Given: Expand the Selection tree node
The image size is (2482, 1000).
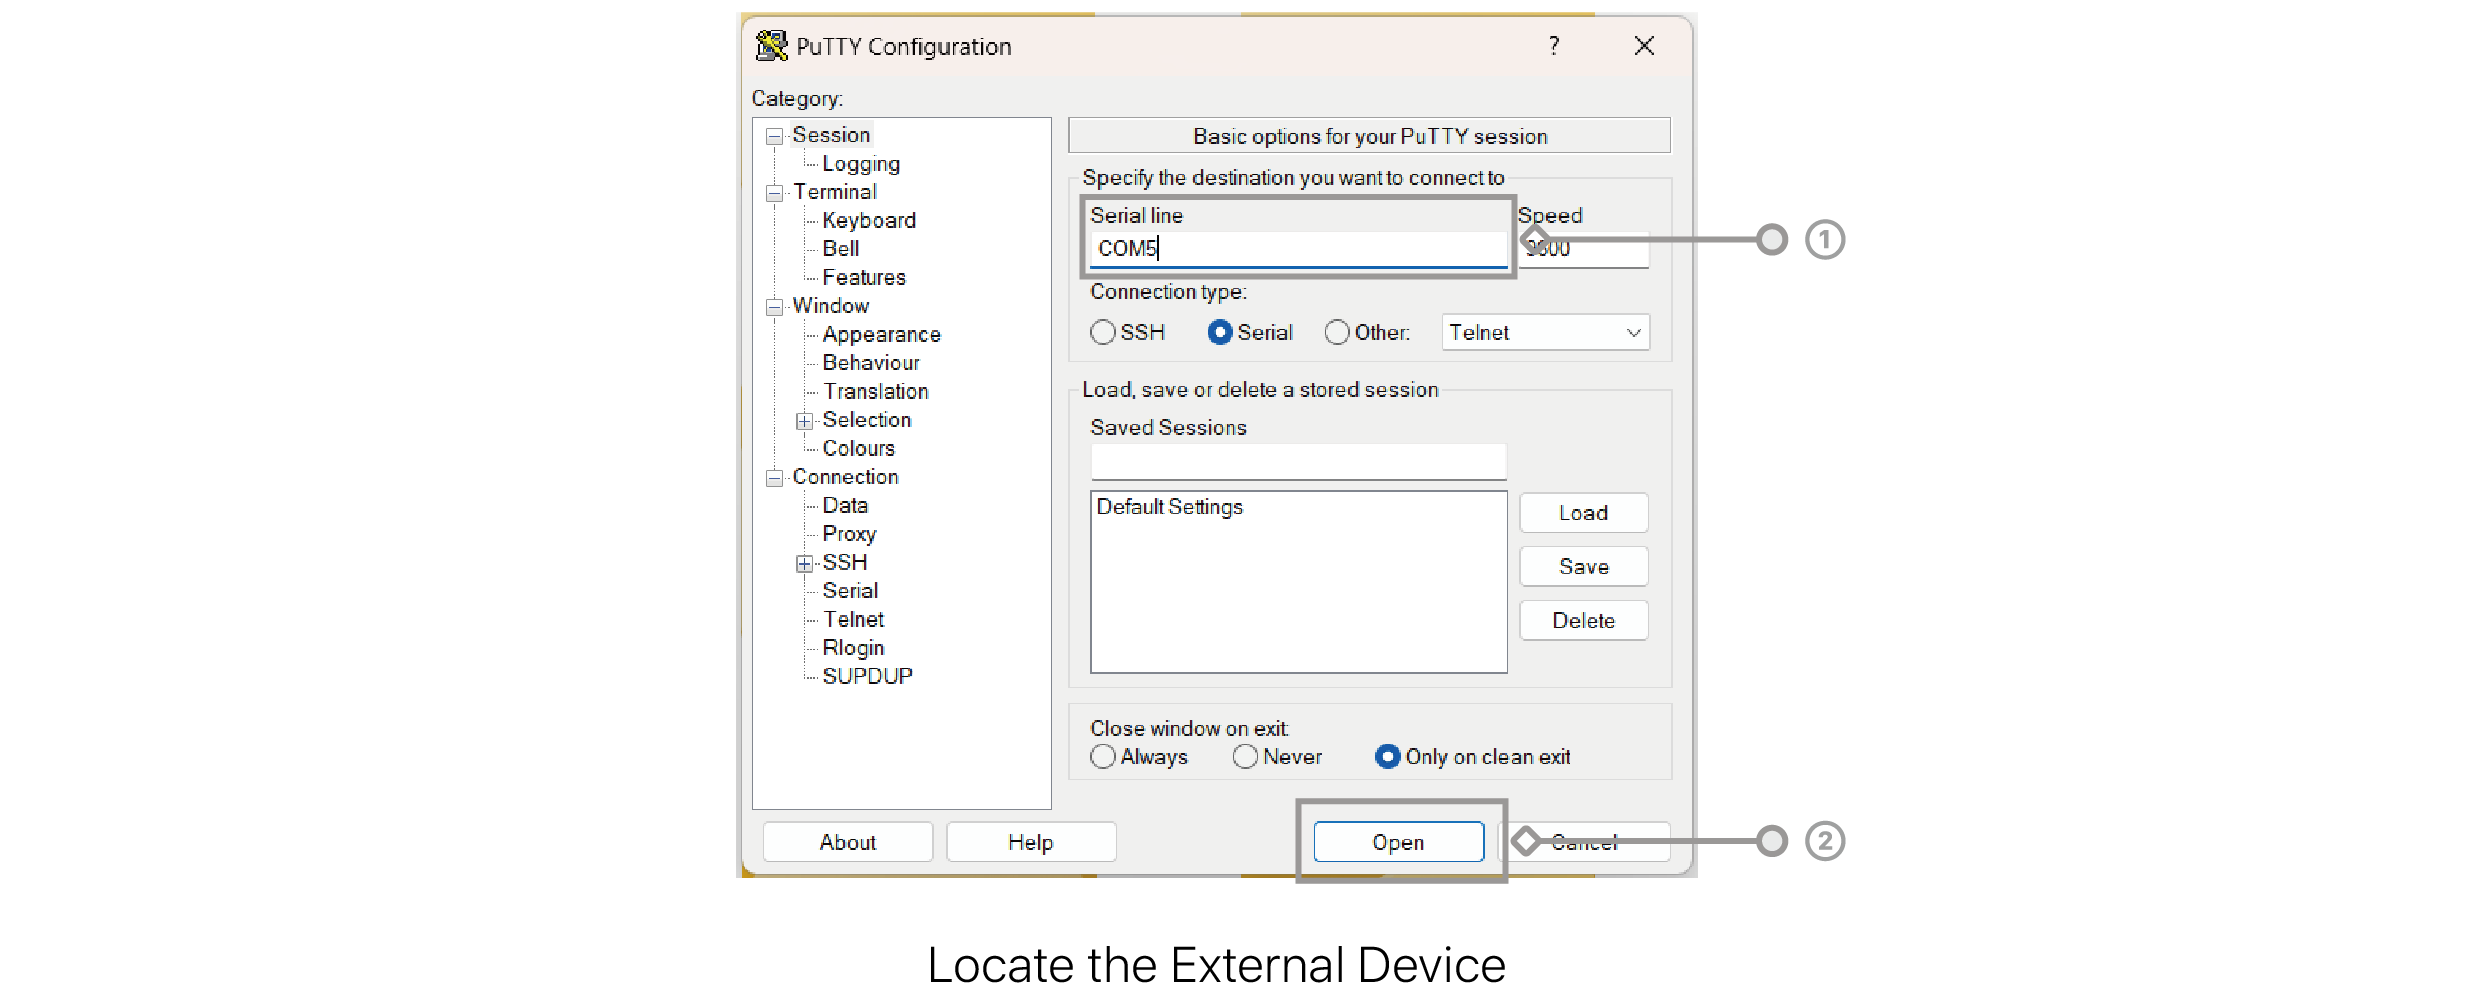Looking at the screenshot, I should point(804,421).
